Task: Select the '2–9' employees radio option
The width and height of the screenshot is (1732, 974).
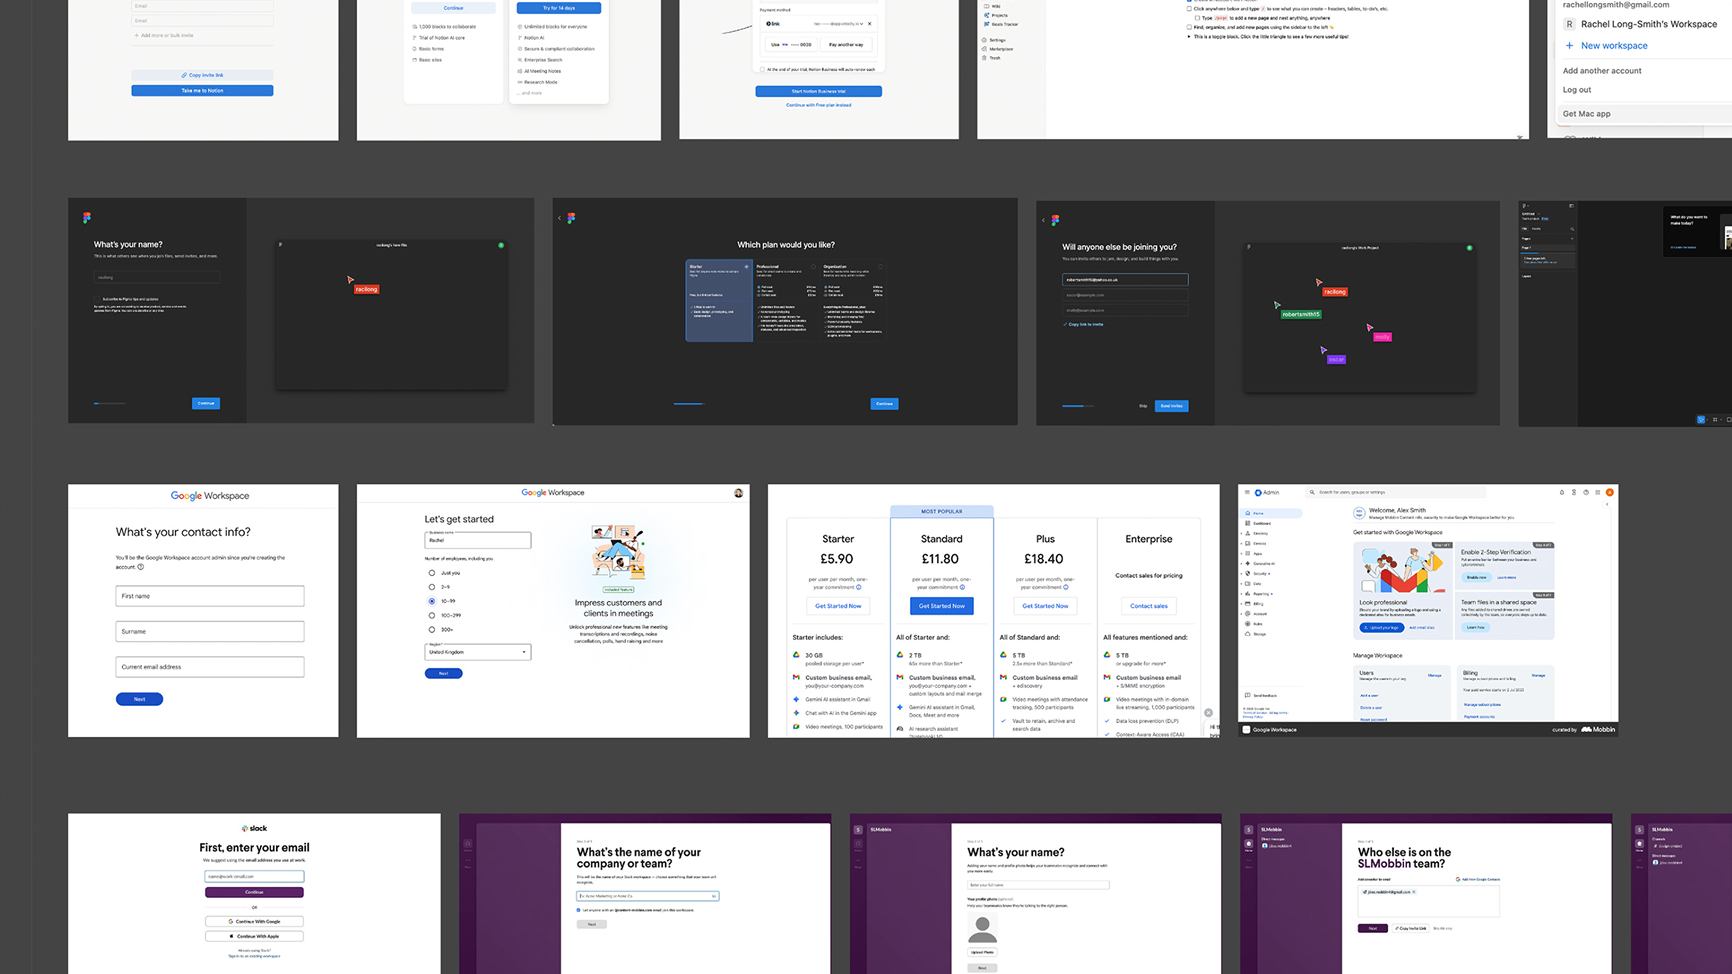Action: point(432,587)
